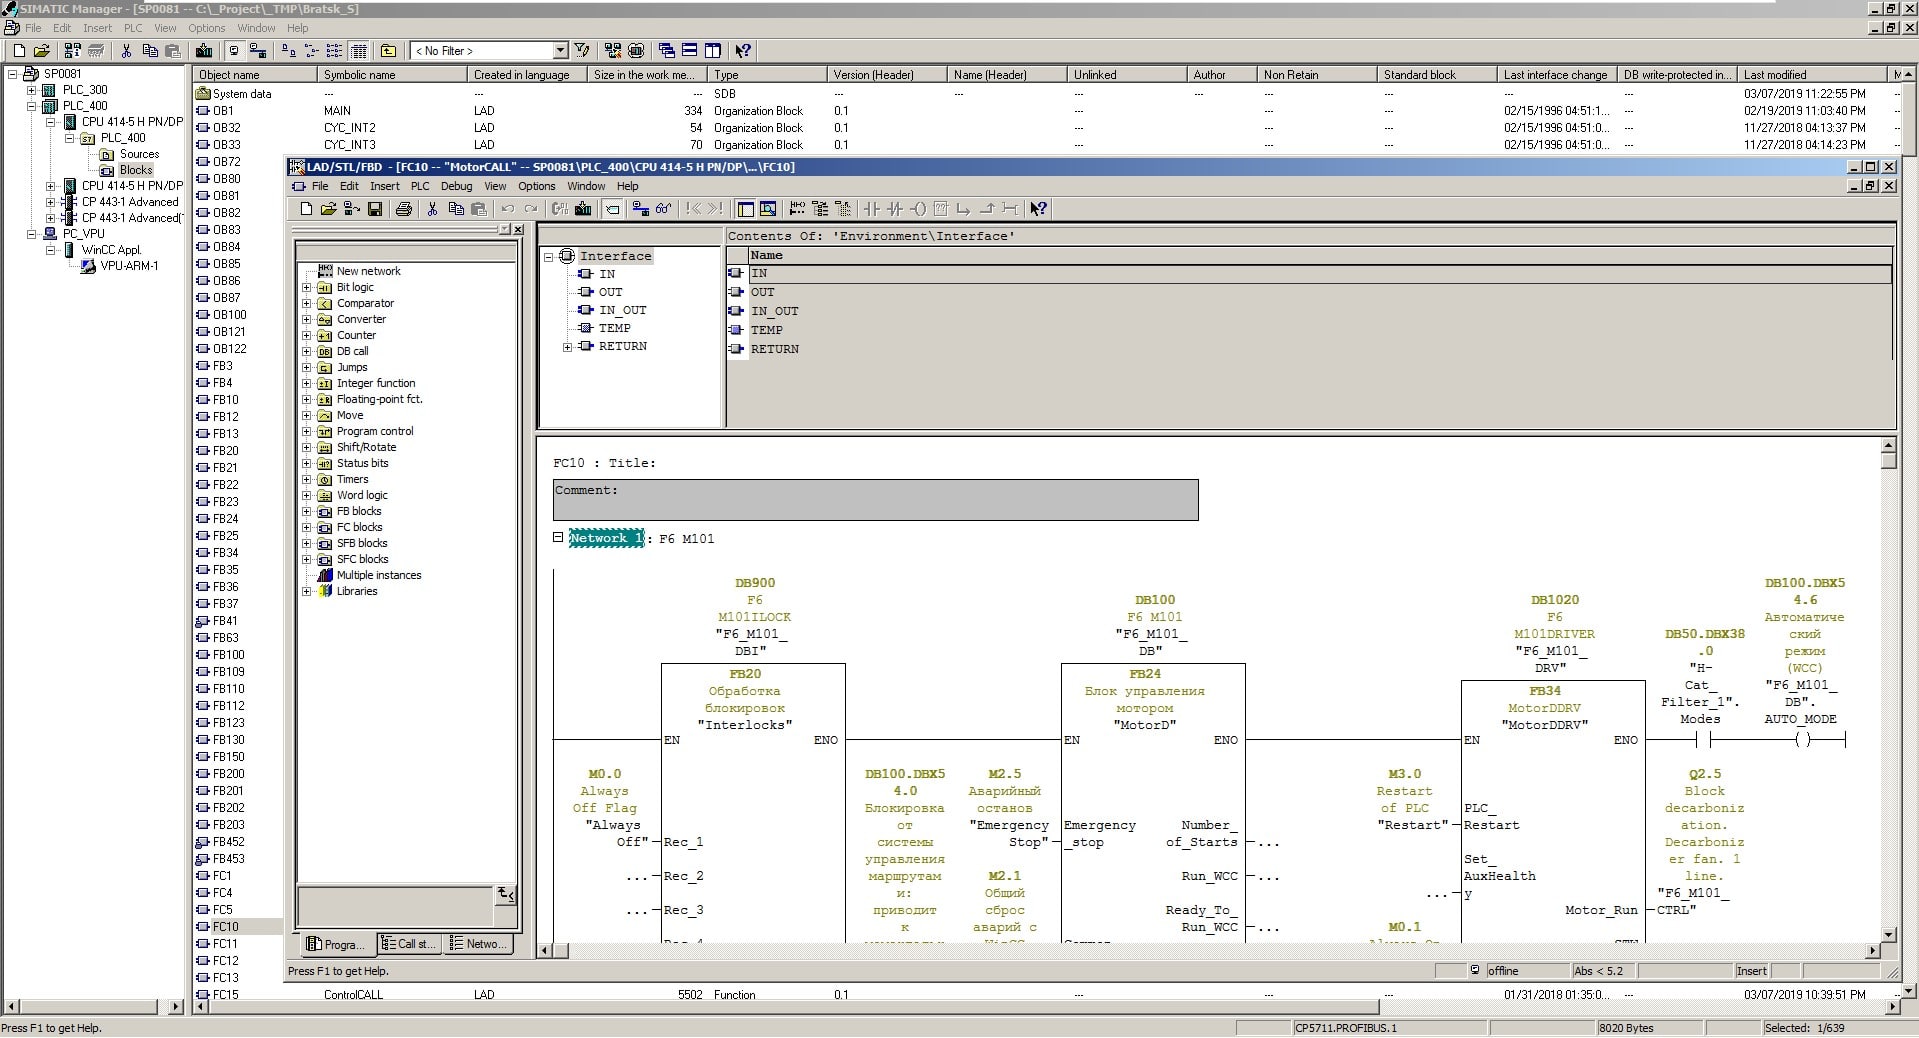1919x1038 pixels.
Task: Expand the Libraries category
Action: tap(307, 591)
